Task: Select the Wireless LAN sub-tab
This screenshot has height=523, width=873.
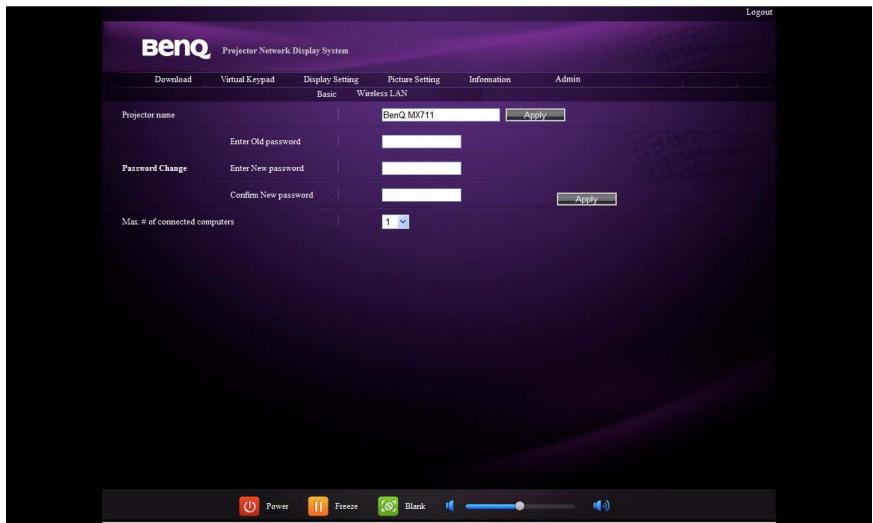Action: (x=382, y=94)
